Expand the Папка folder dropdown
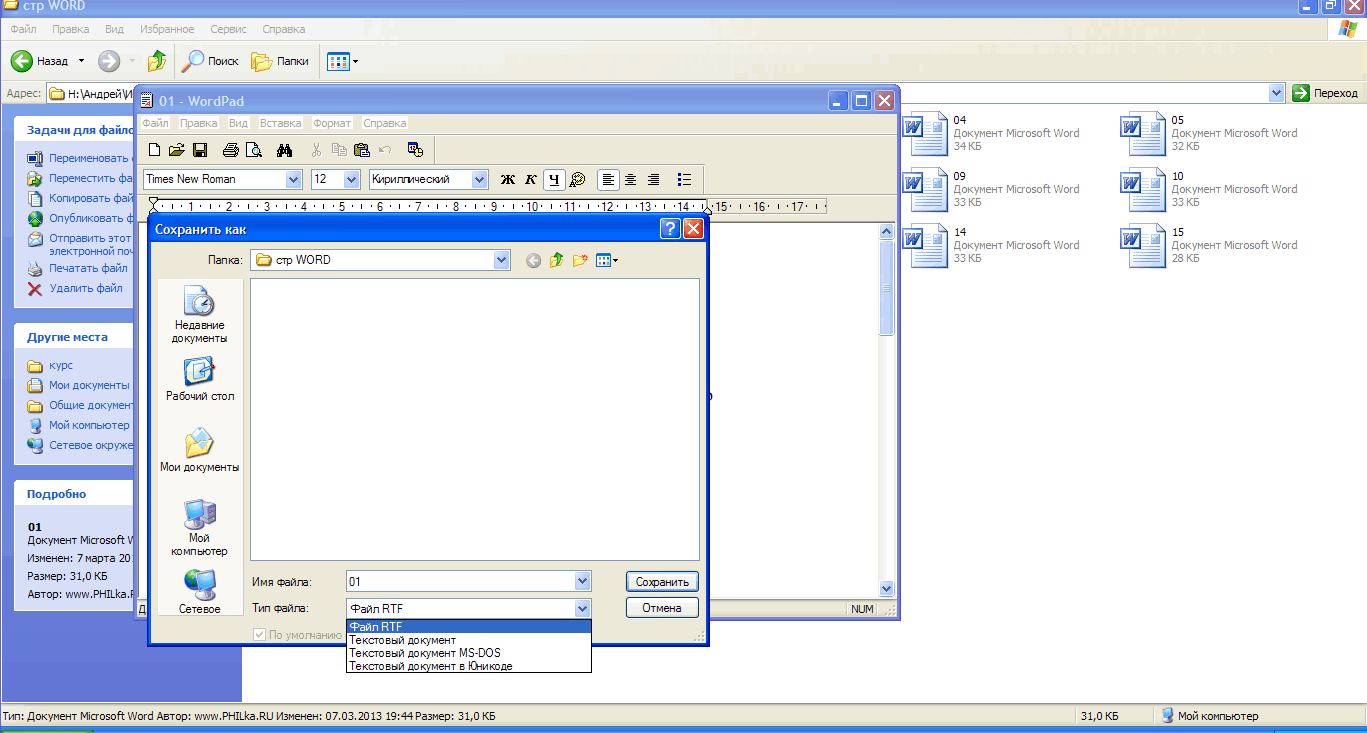1367x733 pixels. (x=502, y=261)
